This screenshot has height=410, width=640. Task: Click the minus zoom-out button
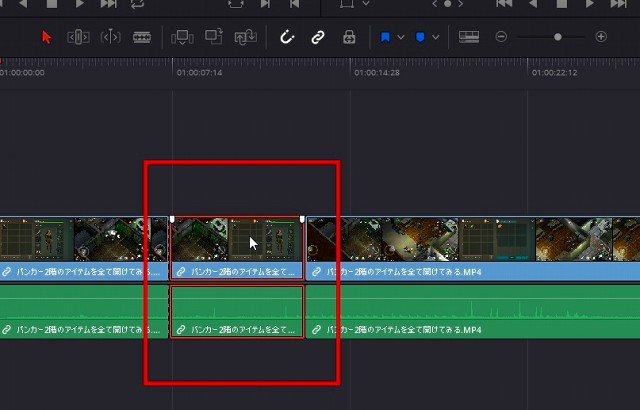click(x=501, y=37)
